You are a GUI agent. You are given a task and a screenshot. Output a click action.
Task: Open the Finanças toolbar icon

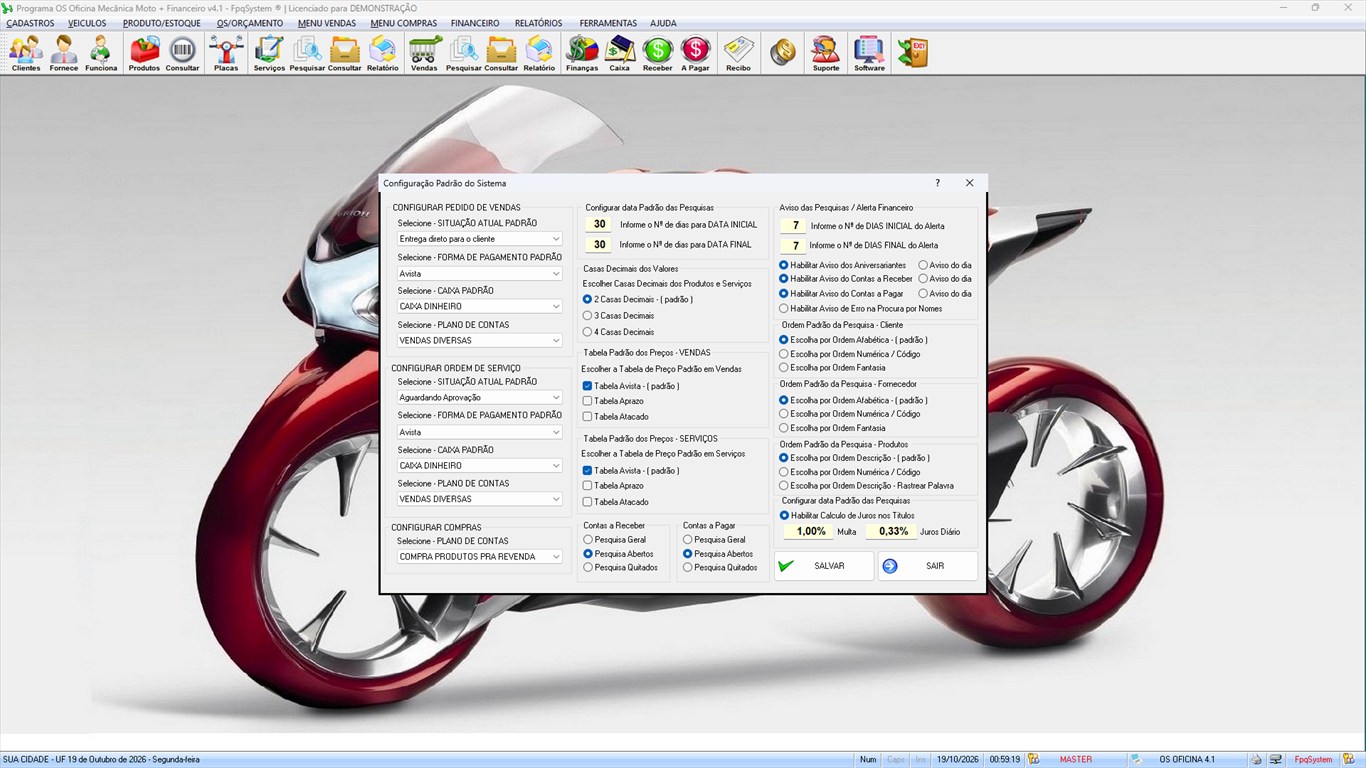tap(582, 54)
